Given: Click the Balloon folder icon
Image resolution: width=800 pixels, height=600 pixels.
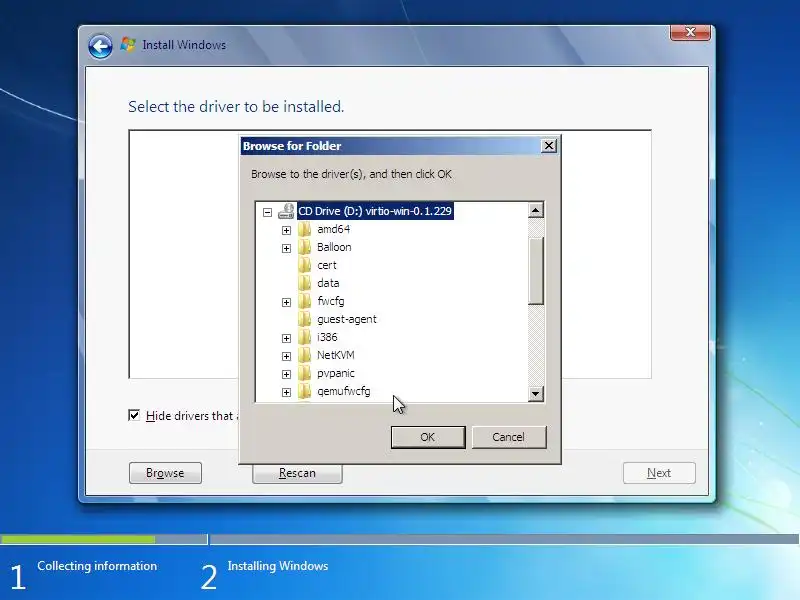Looking at the screenshot, I should coord(305,247).
